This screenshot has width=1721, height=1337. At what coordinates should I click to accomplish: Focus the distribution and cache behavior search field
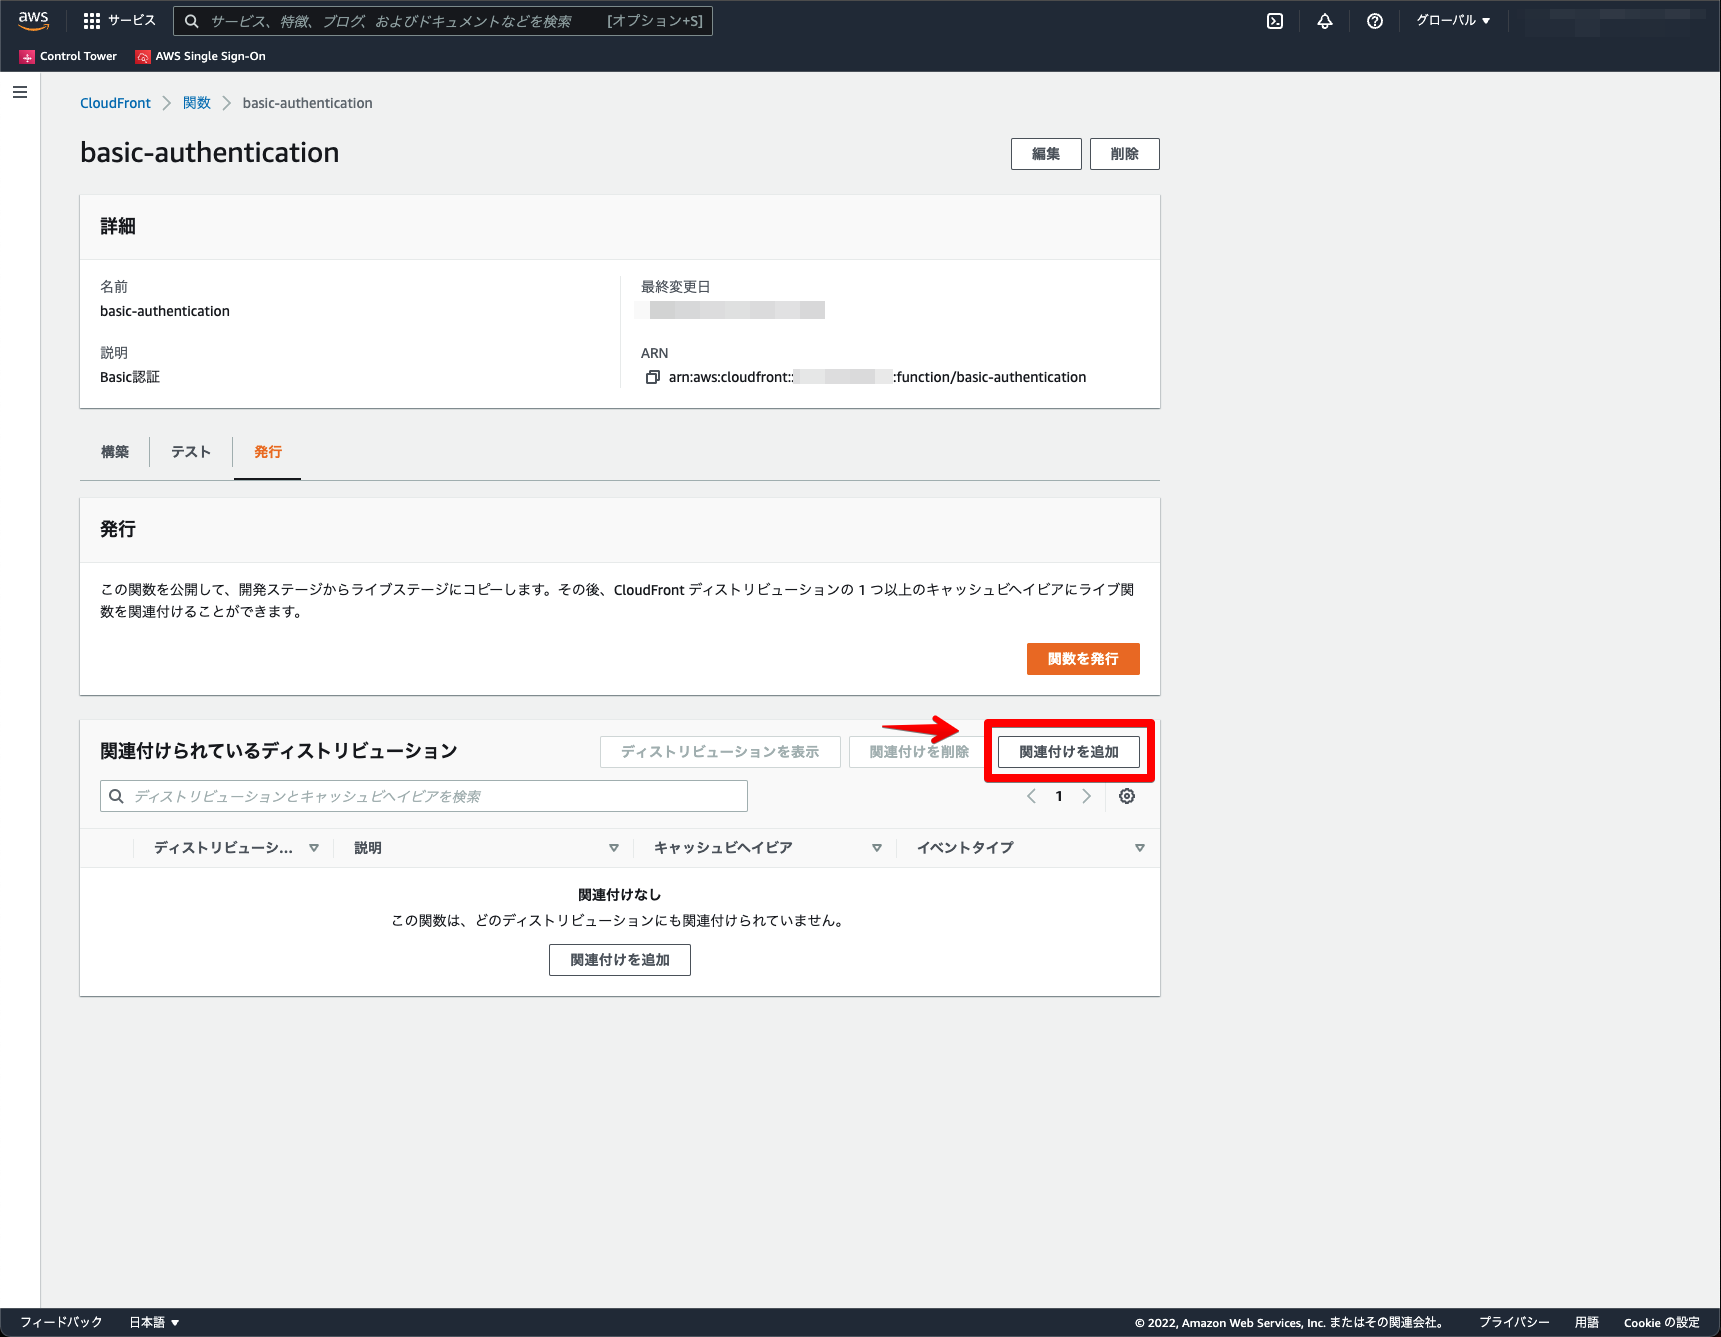pyautogui.click(x=424, y=796)
